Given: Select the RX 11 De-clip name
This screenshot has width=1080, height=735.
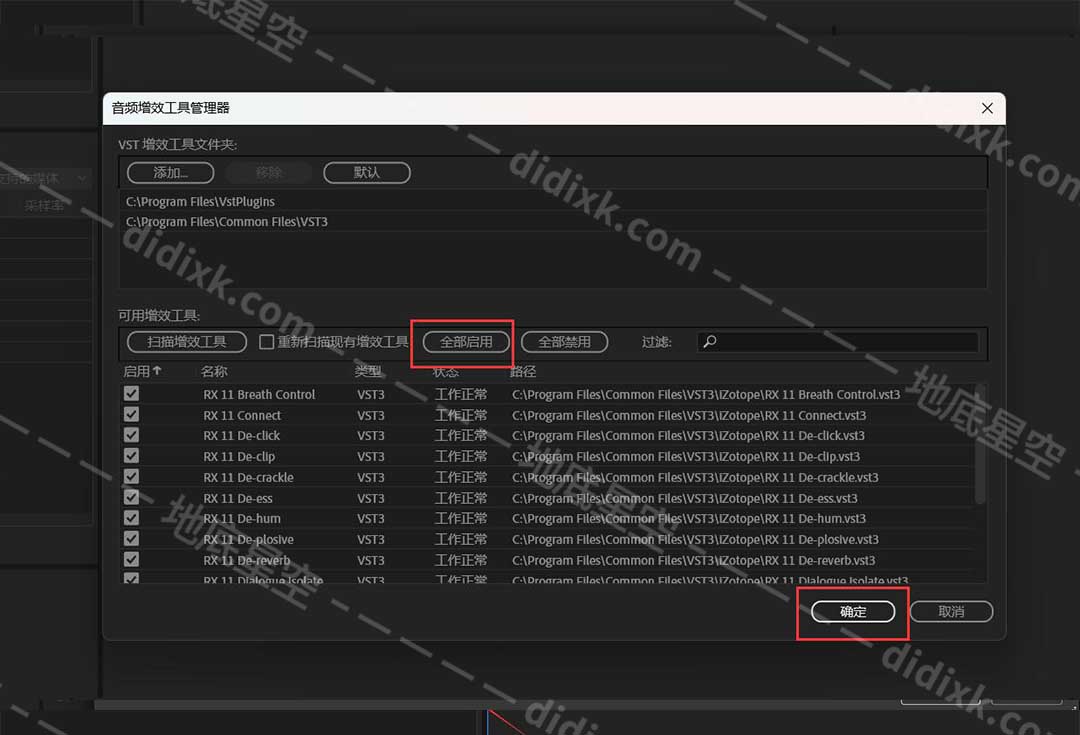Looking at the screenshot, I should (x=239, y=456).
